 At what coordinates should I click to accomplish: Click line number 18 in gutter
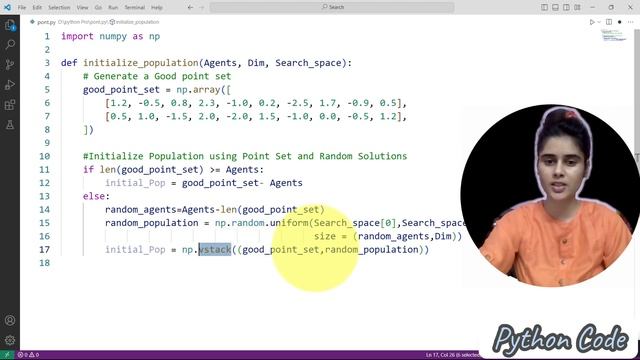tap(44, 263)
